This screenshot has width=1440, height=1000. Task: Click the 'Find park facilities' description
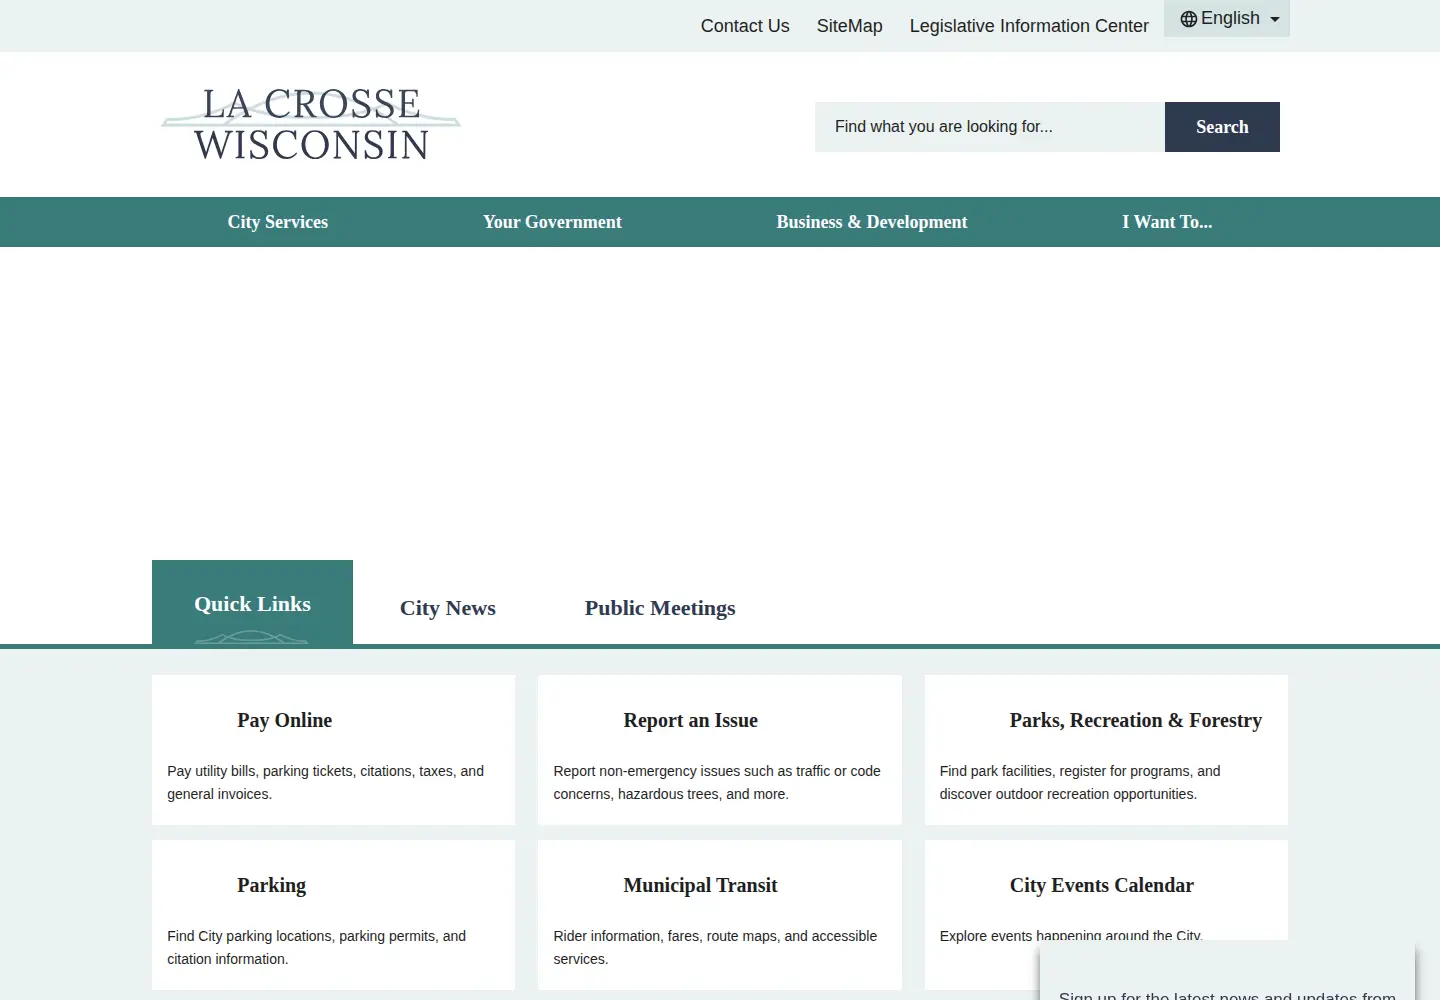(x=1080, y=782)
